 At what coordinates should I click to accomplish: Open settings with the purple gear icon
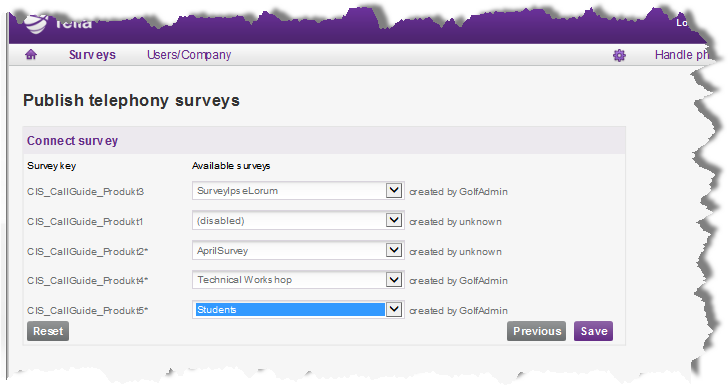coord(619,56)
